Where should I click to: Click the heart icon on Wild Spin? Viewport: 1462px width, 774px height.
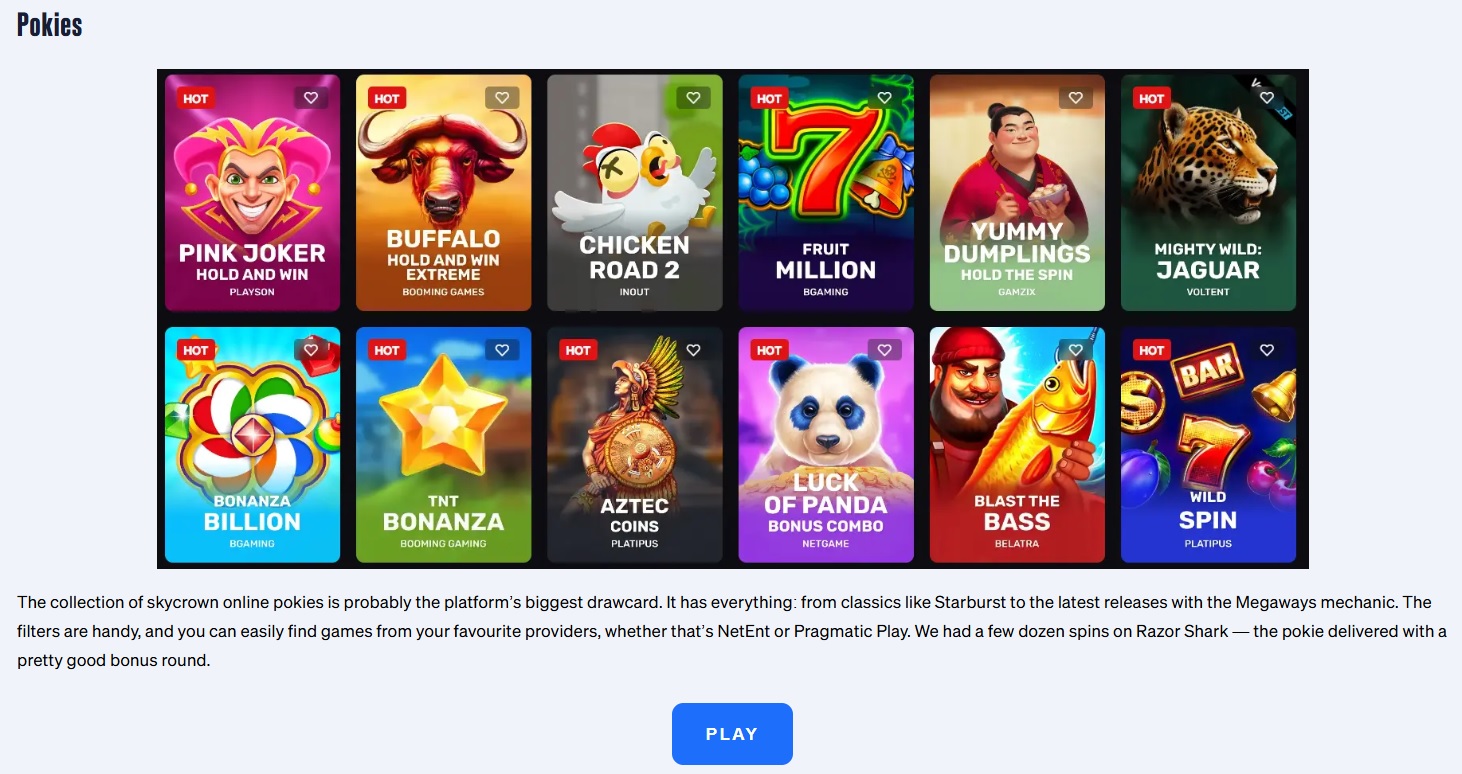click(x=1267, y=350)
